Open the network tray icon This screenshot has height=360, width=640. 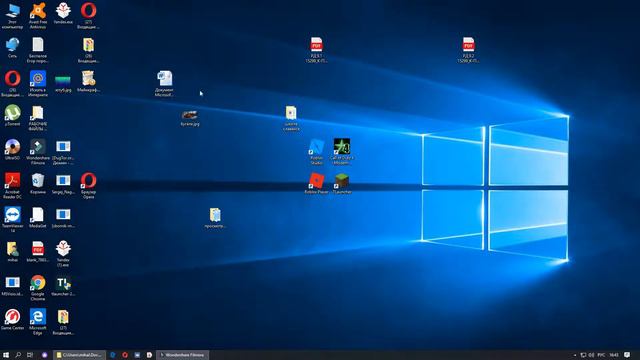[x=583, y=355]
